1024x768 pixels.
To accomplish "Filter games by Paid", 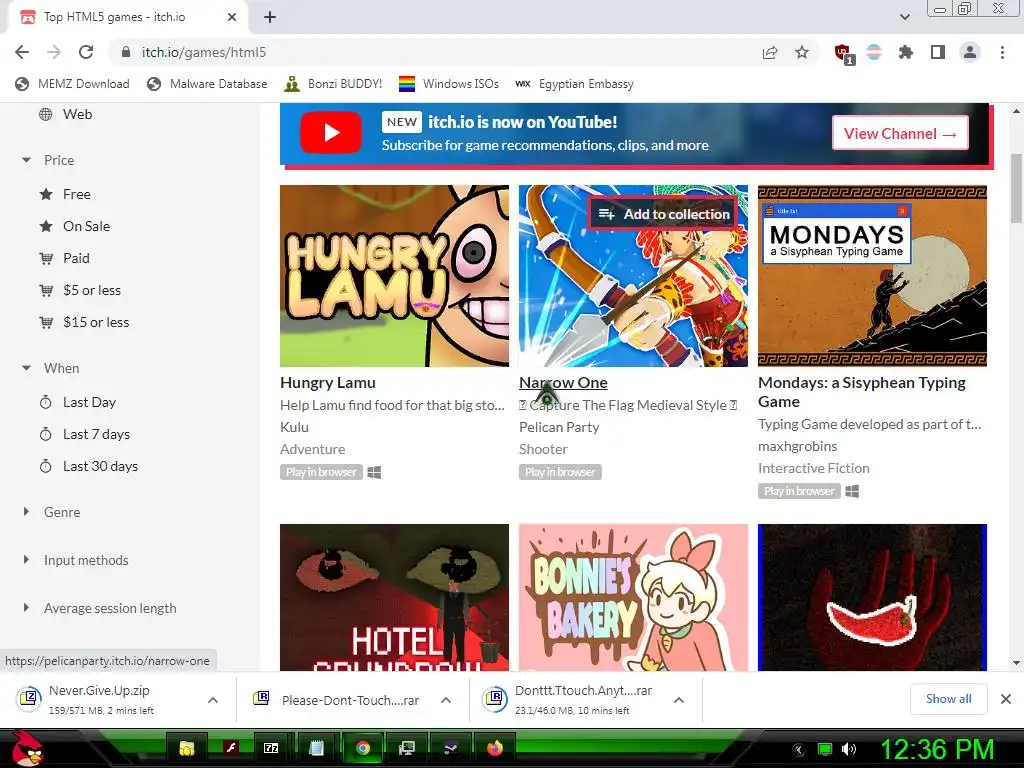I will point(64,258).
